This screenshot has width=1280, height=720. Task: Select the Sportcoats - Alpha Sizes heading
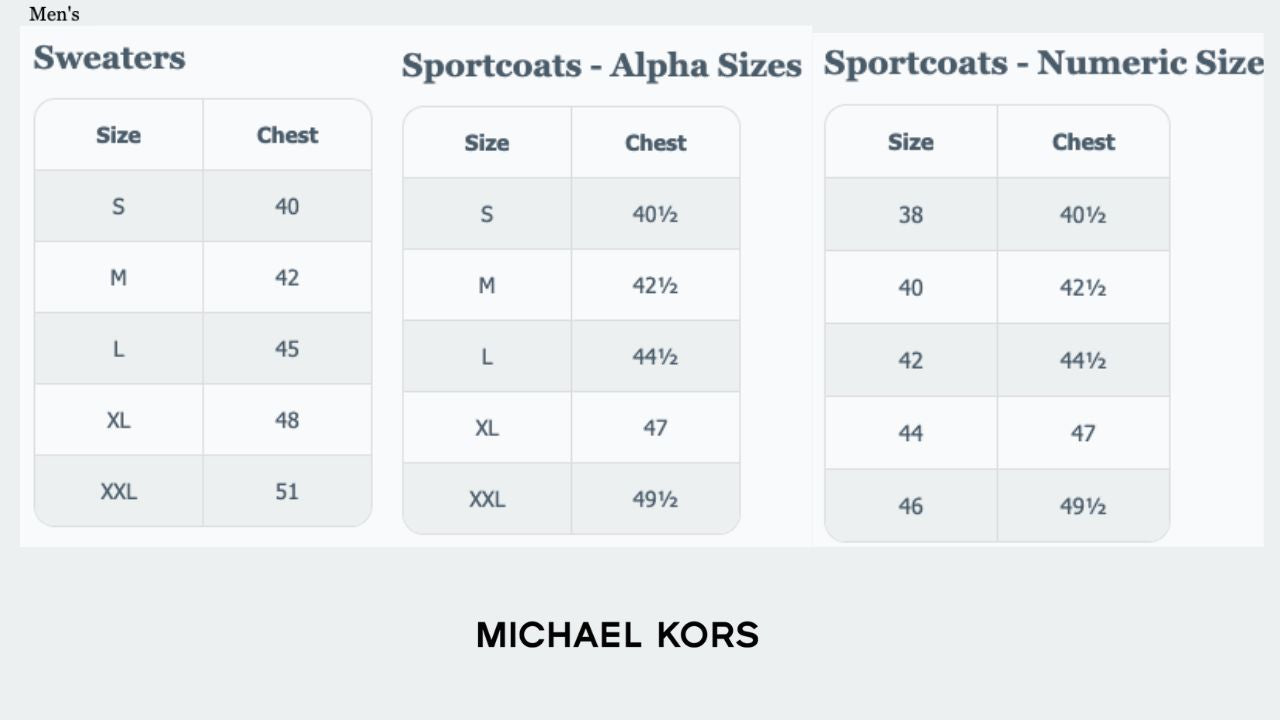601,66
